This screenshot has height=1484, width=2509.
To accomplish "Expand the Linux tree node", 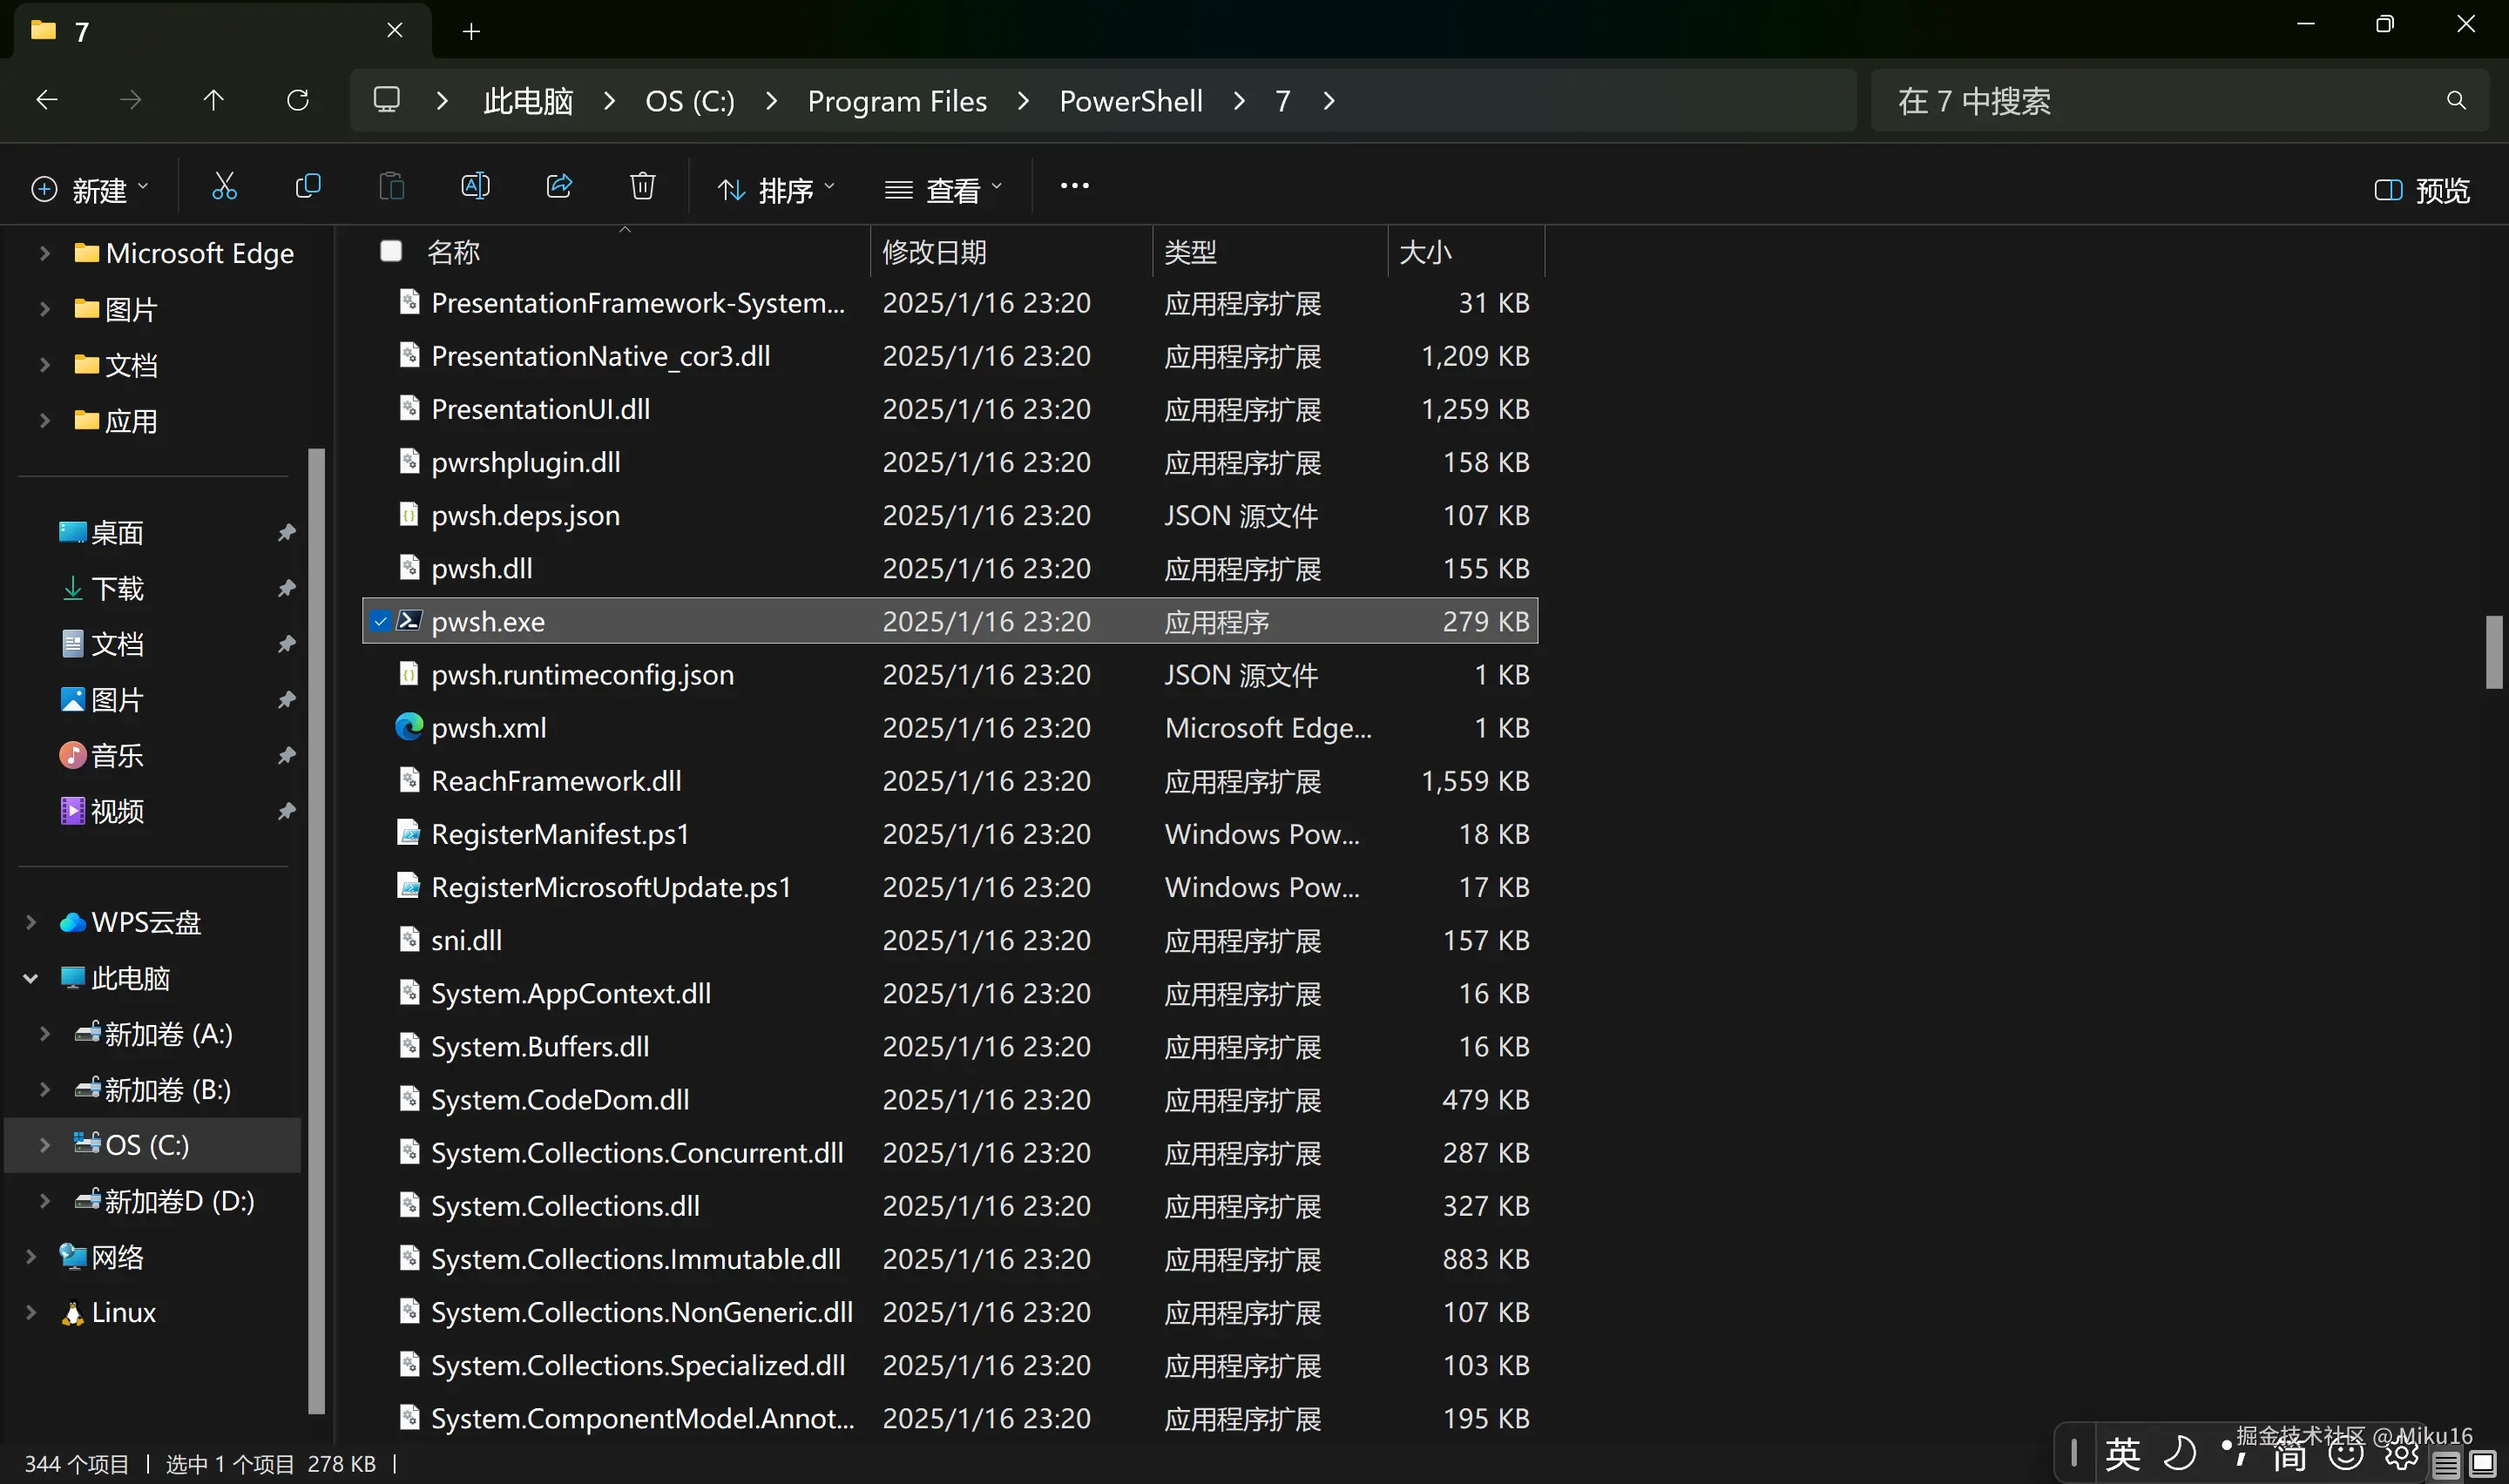I will [x=31, y=1313].
